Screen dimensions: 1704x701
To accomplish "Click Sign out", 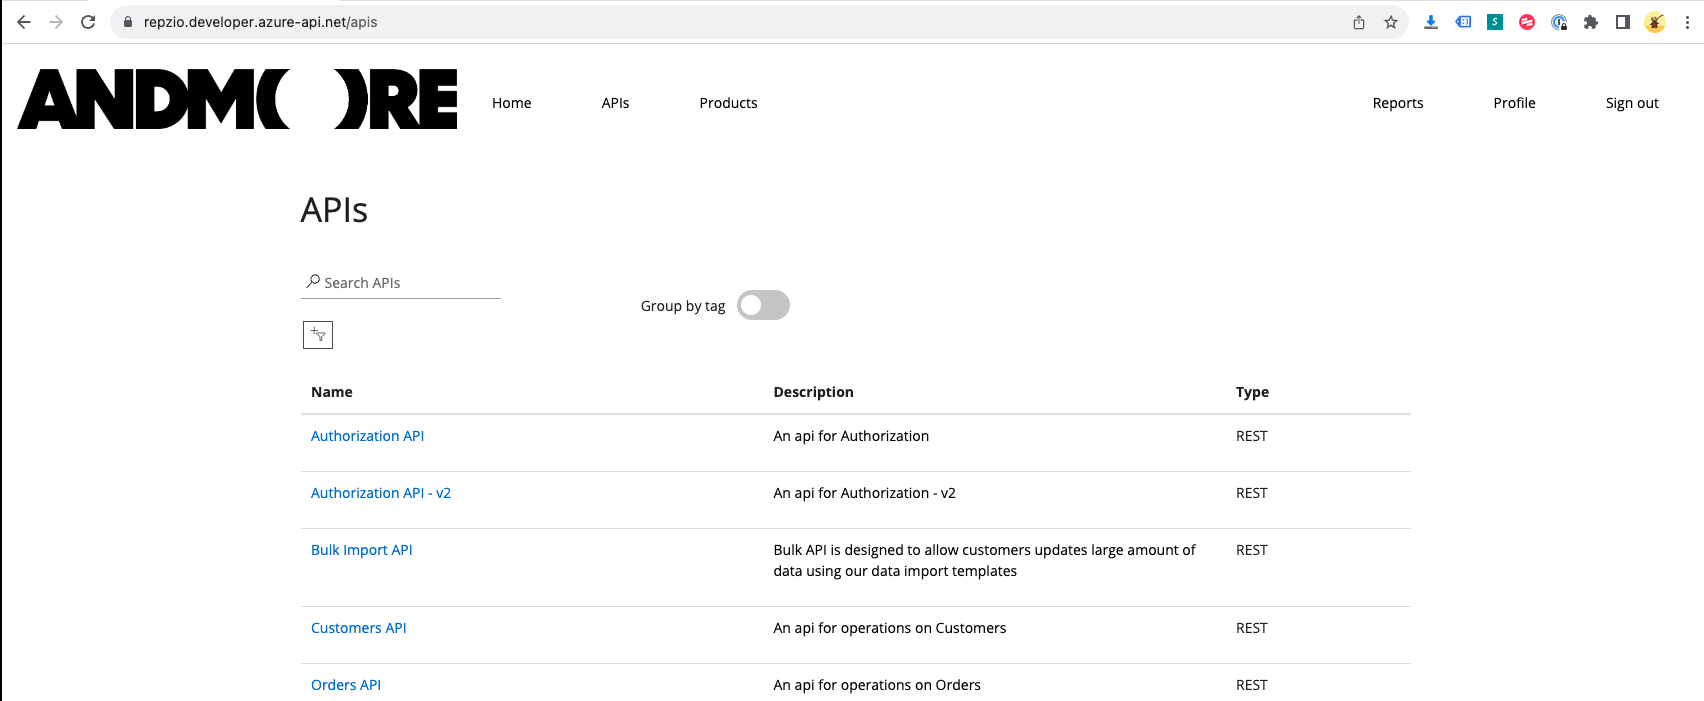I will [x=1632, y=103].
